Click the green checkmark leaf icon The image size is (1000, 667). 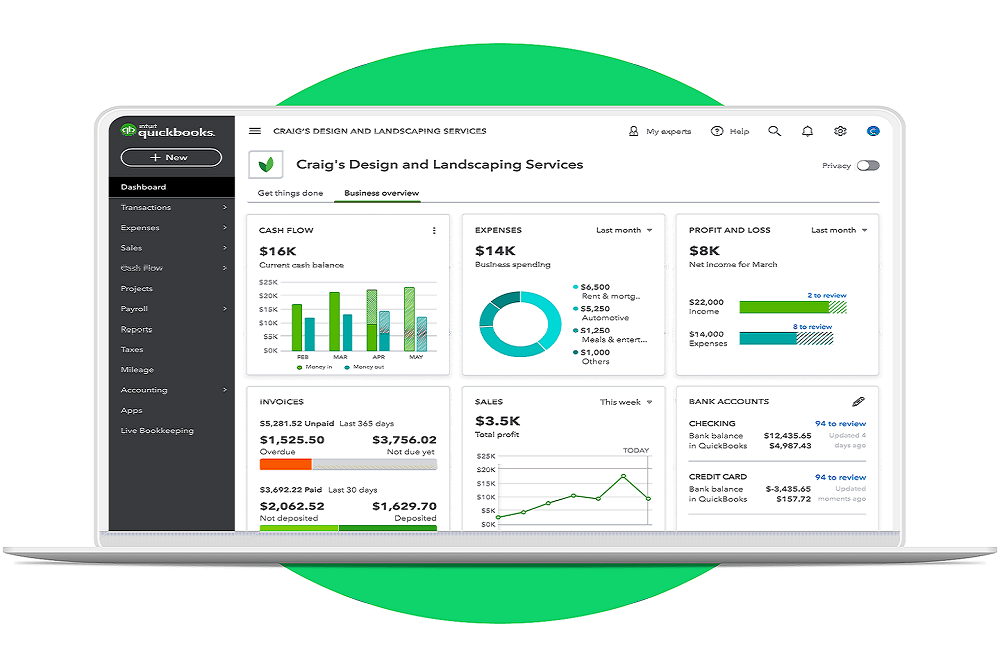click(x=268, y=164)
